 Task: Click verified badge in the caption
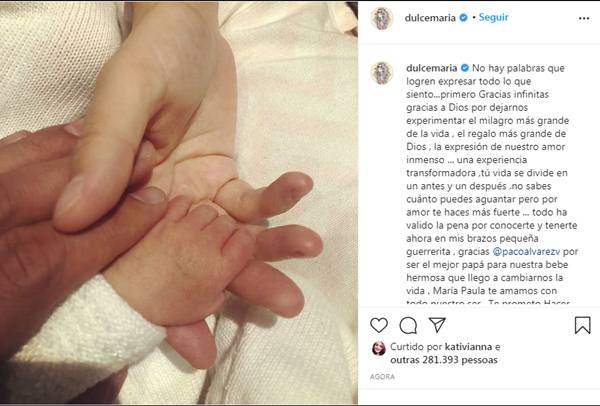(465, 68)
